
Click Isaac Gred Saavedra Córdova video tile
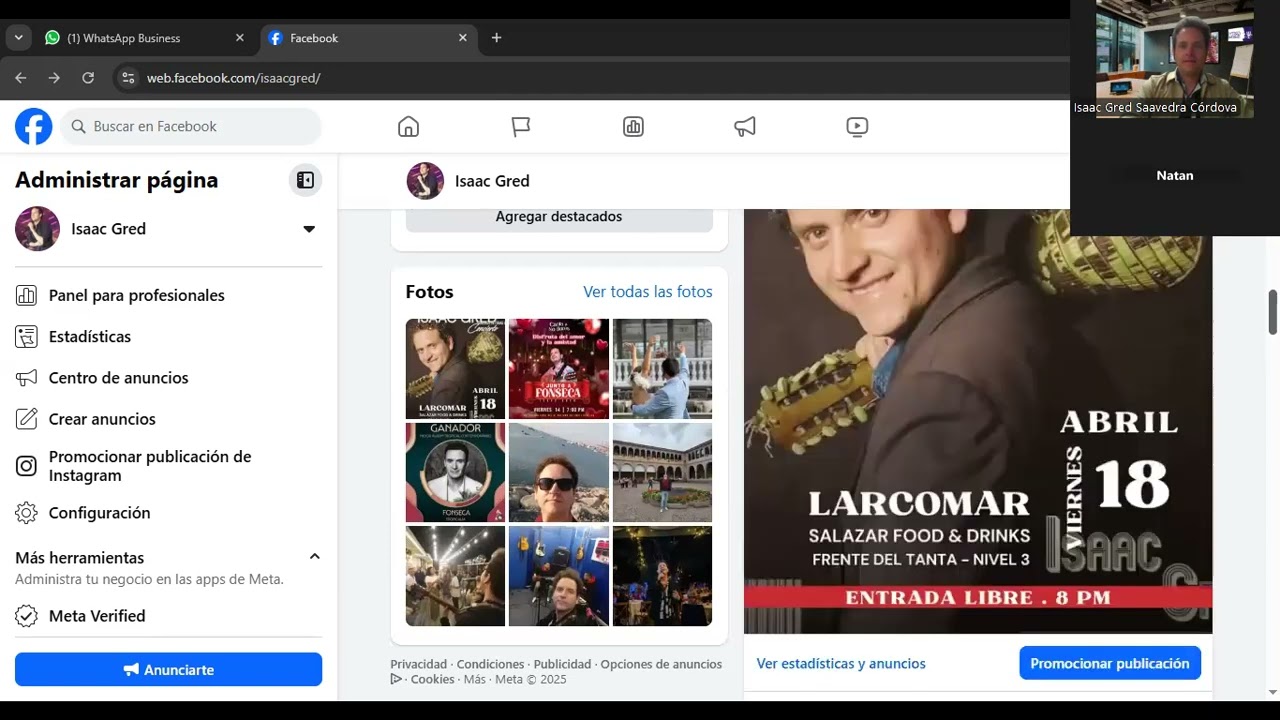(x=1174, y=59)
